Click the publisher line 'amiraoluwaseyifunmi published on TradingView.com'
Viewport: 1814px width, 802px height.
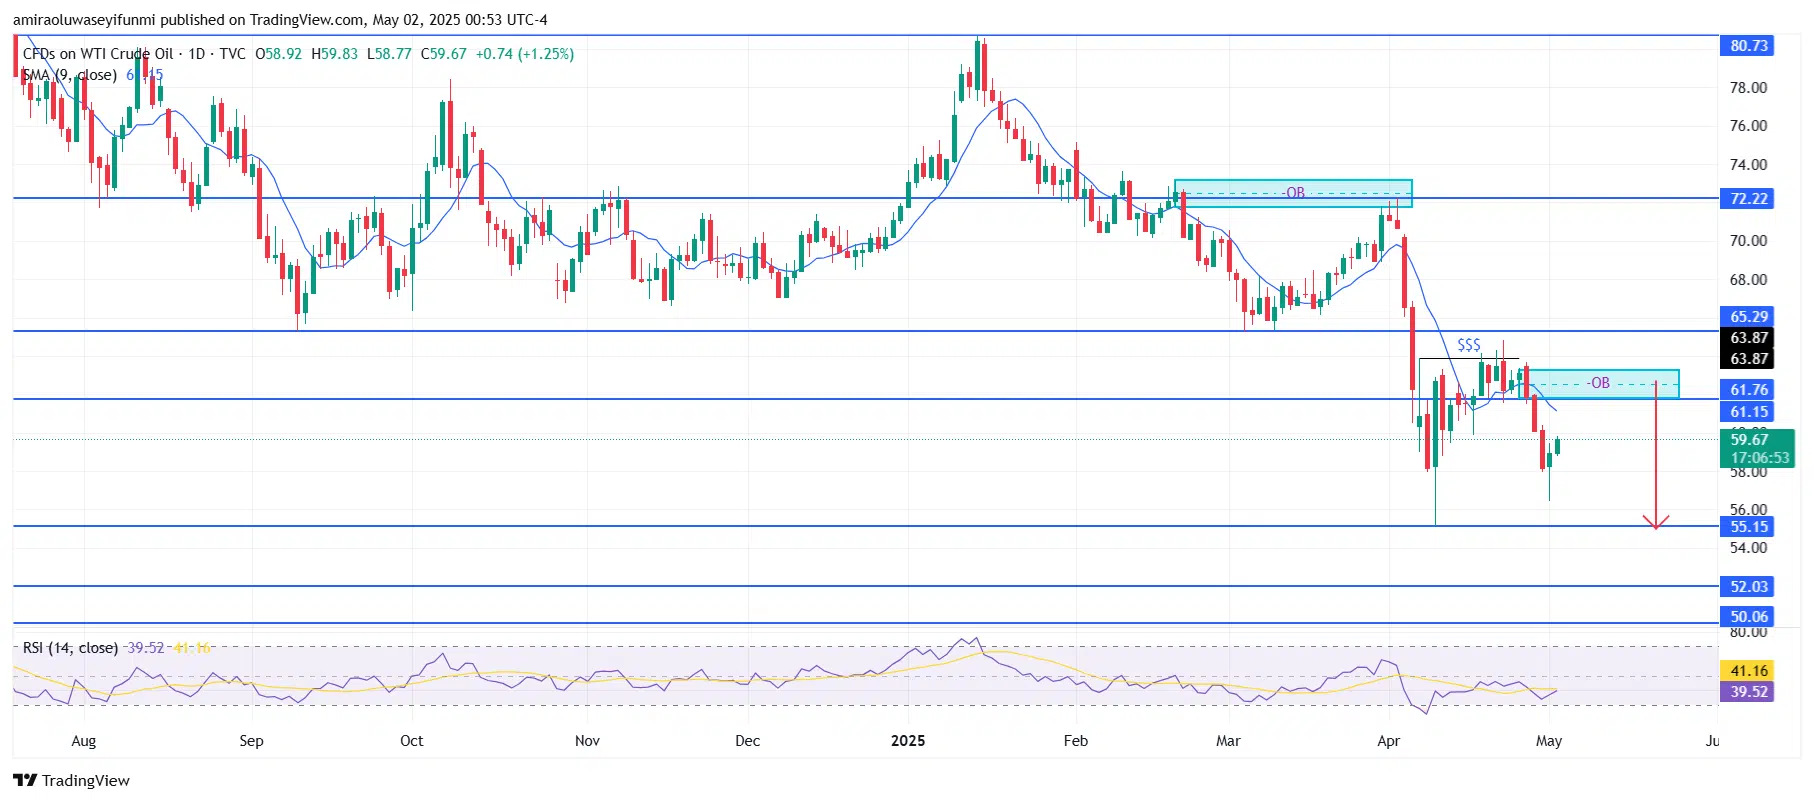click(x=189, y=19)
